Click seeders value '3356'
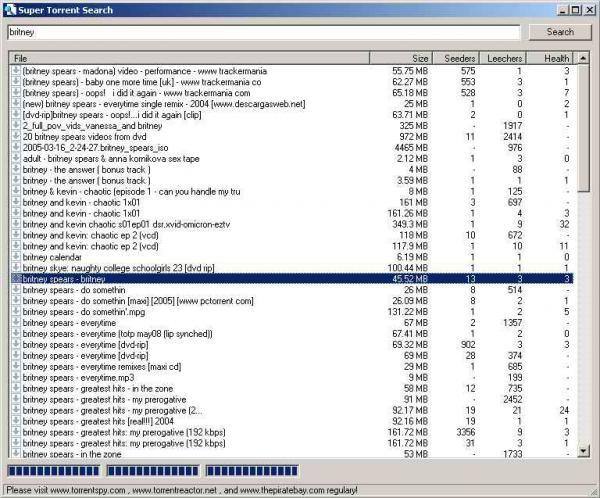Screen dimensions: 600x498 pyautogui.click(x=466, y=432)
